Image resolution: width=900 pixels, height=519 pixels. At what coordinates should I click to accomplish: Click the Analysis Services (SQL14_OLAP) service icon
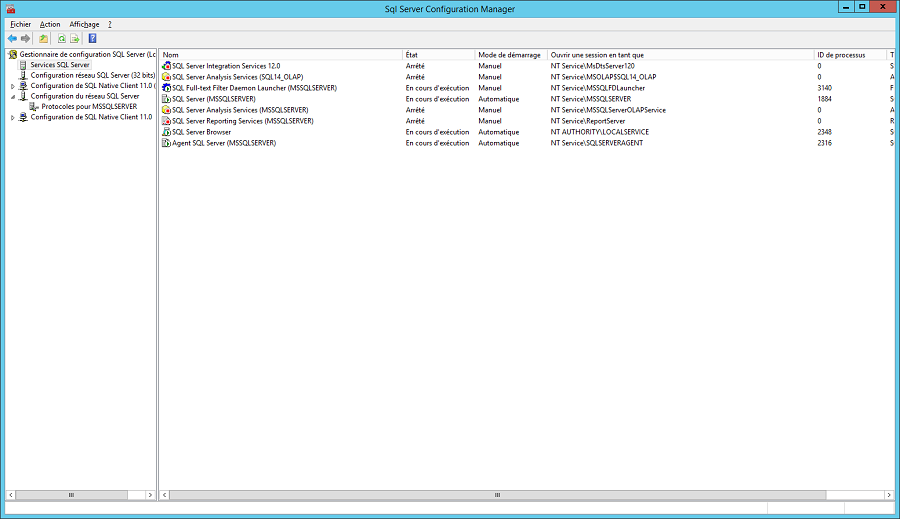click(166, 77)
